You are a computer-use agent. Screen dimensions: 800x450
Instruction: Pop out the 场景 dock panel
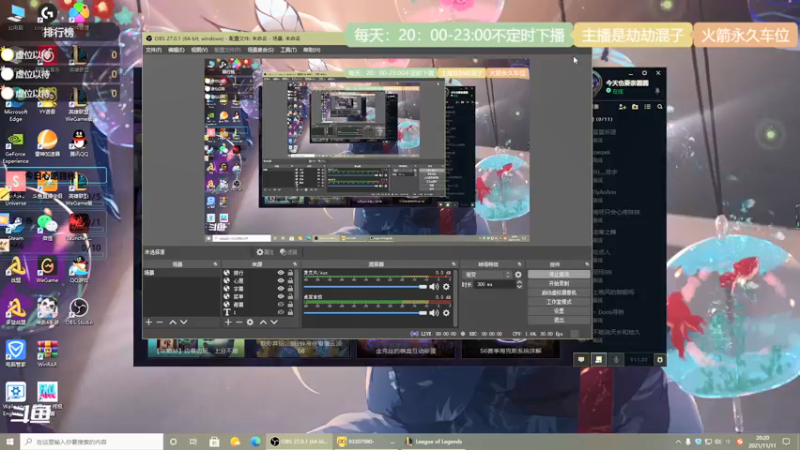(215, 264)
